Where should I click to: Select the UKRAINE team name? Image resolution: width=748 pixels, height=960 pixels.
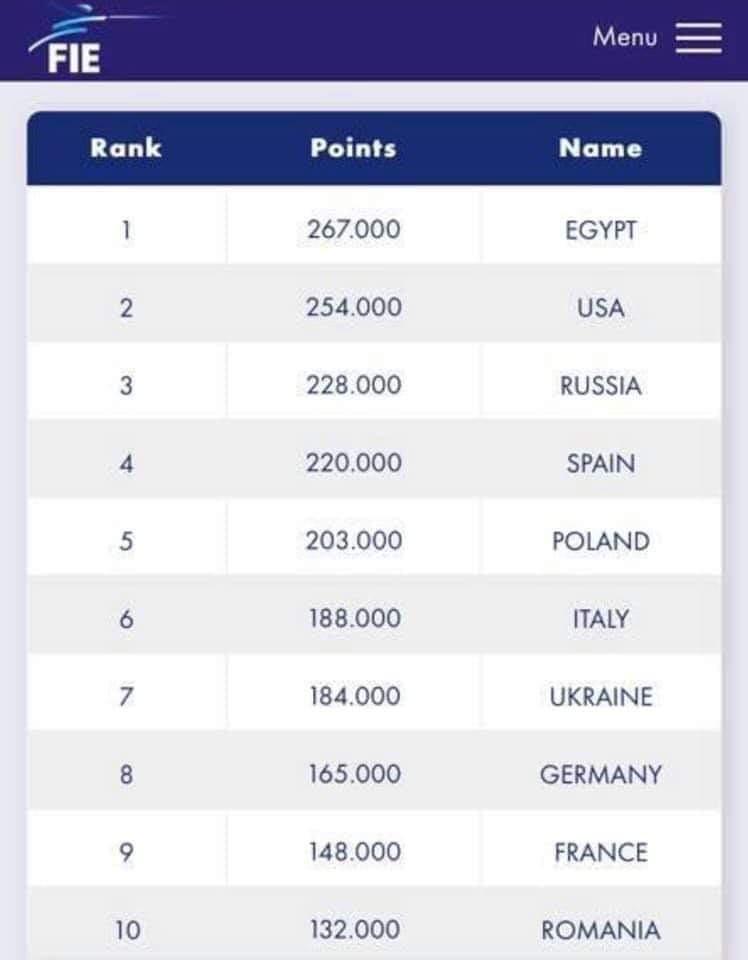point(600,696)
